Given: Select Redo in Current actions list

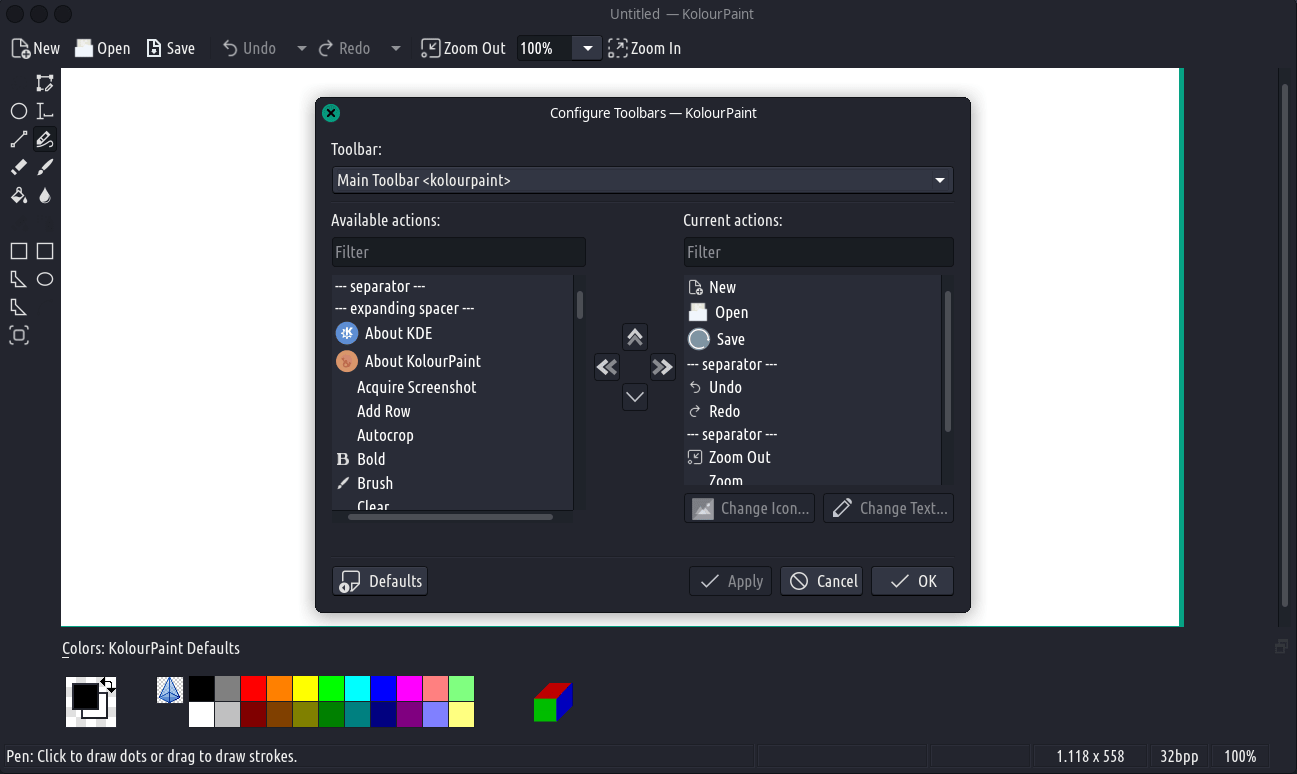Looking at the screenshot, I should [x=812, y=411].
